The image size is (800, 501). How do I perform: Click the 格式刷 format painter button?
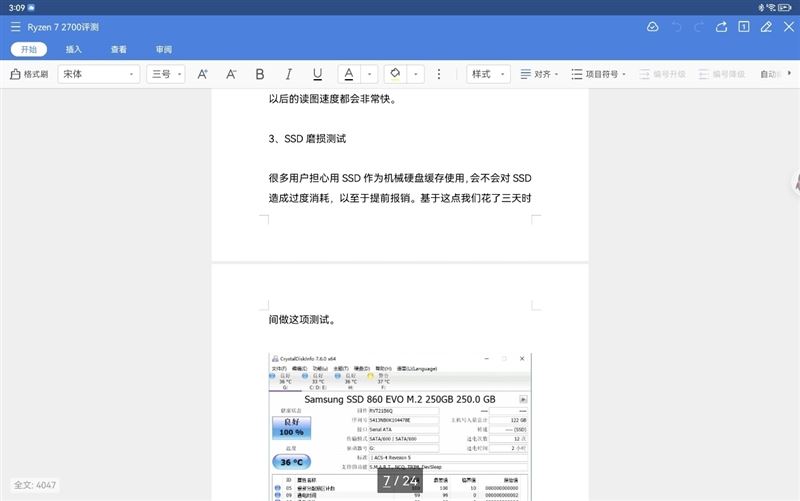click(29, 74)
